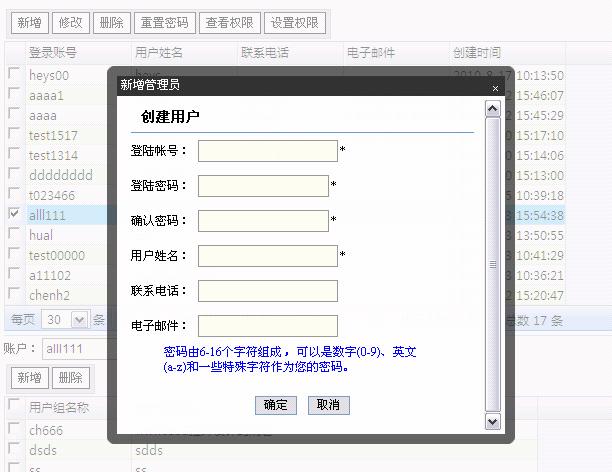This screenshot has height=472, width=612.
Task: Click the 设置权限 toolbar button
Action: point(295,22)
